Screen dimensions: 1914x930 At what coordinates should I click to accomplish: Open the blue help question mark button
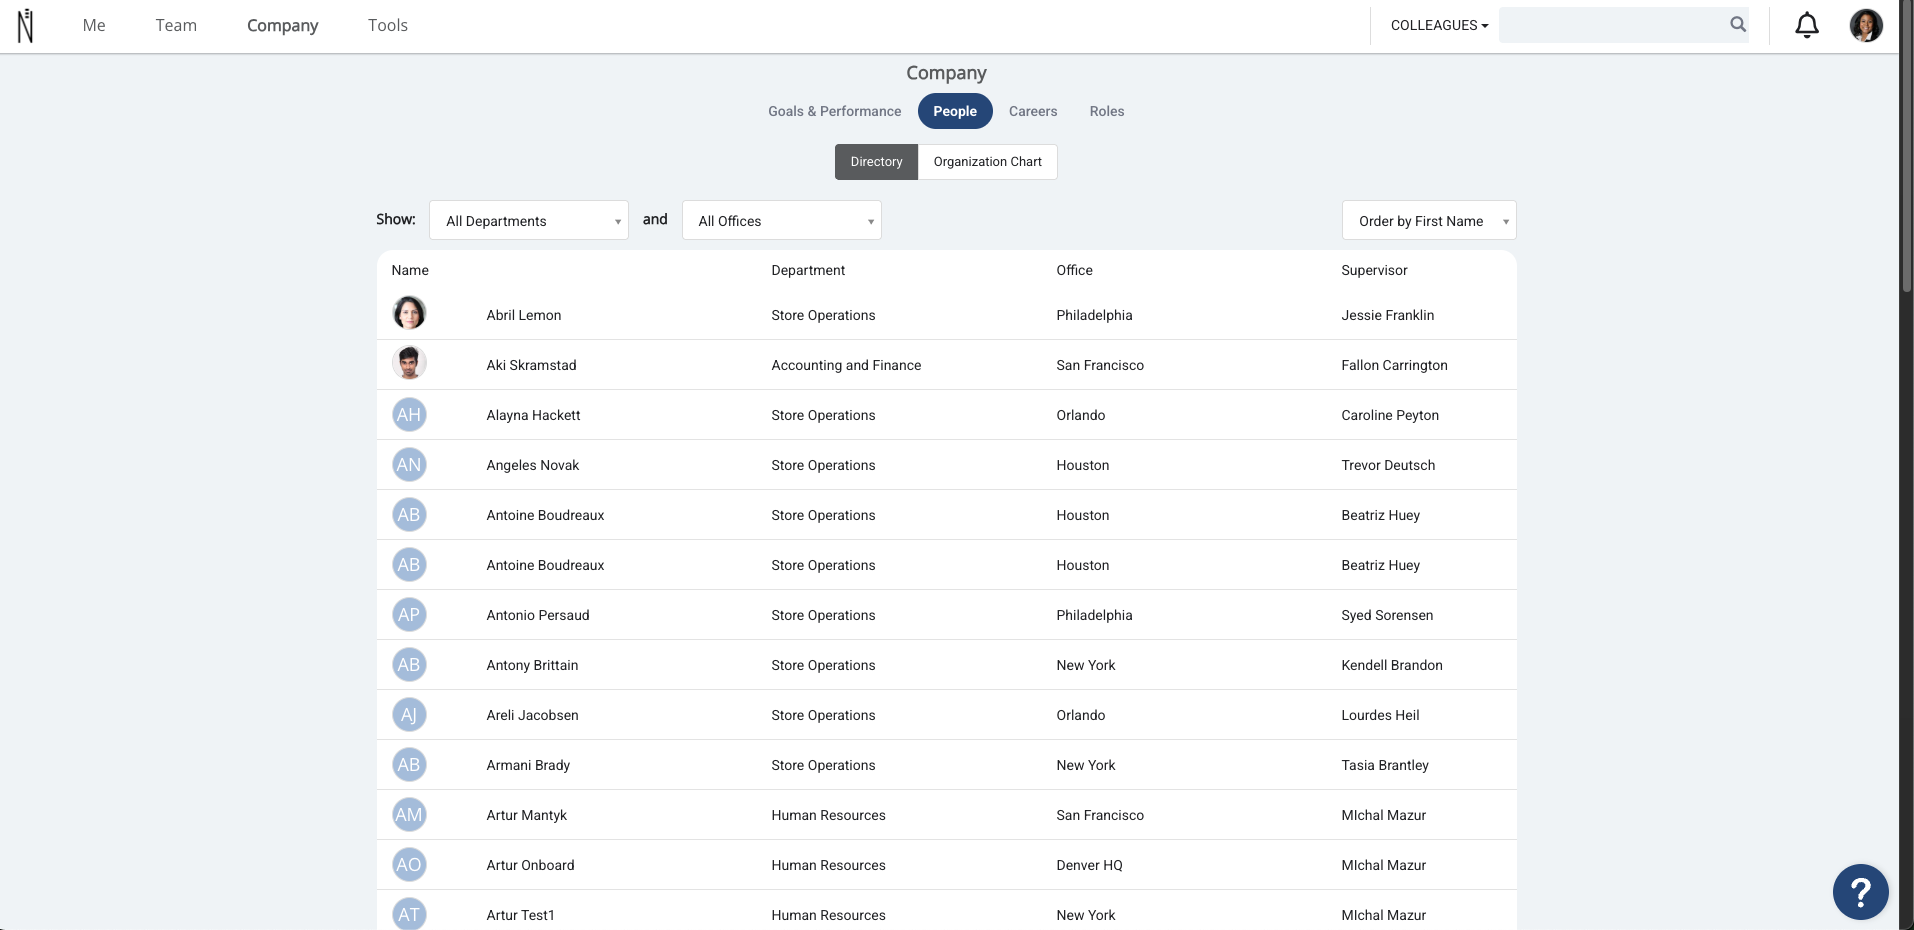[x=1860, y=891]
